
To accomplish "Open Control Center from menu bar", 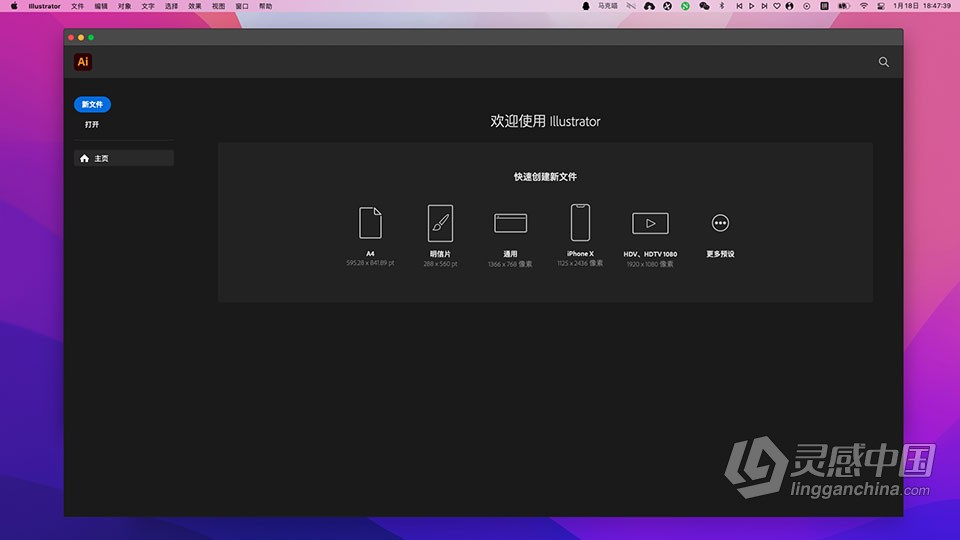I will coord(881,6).
